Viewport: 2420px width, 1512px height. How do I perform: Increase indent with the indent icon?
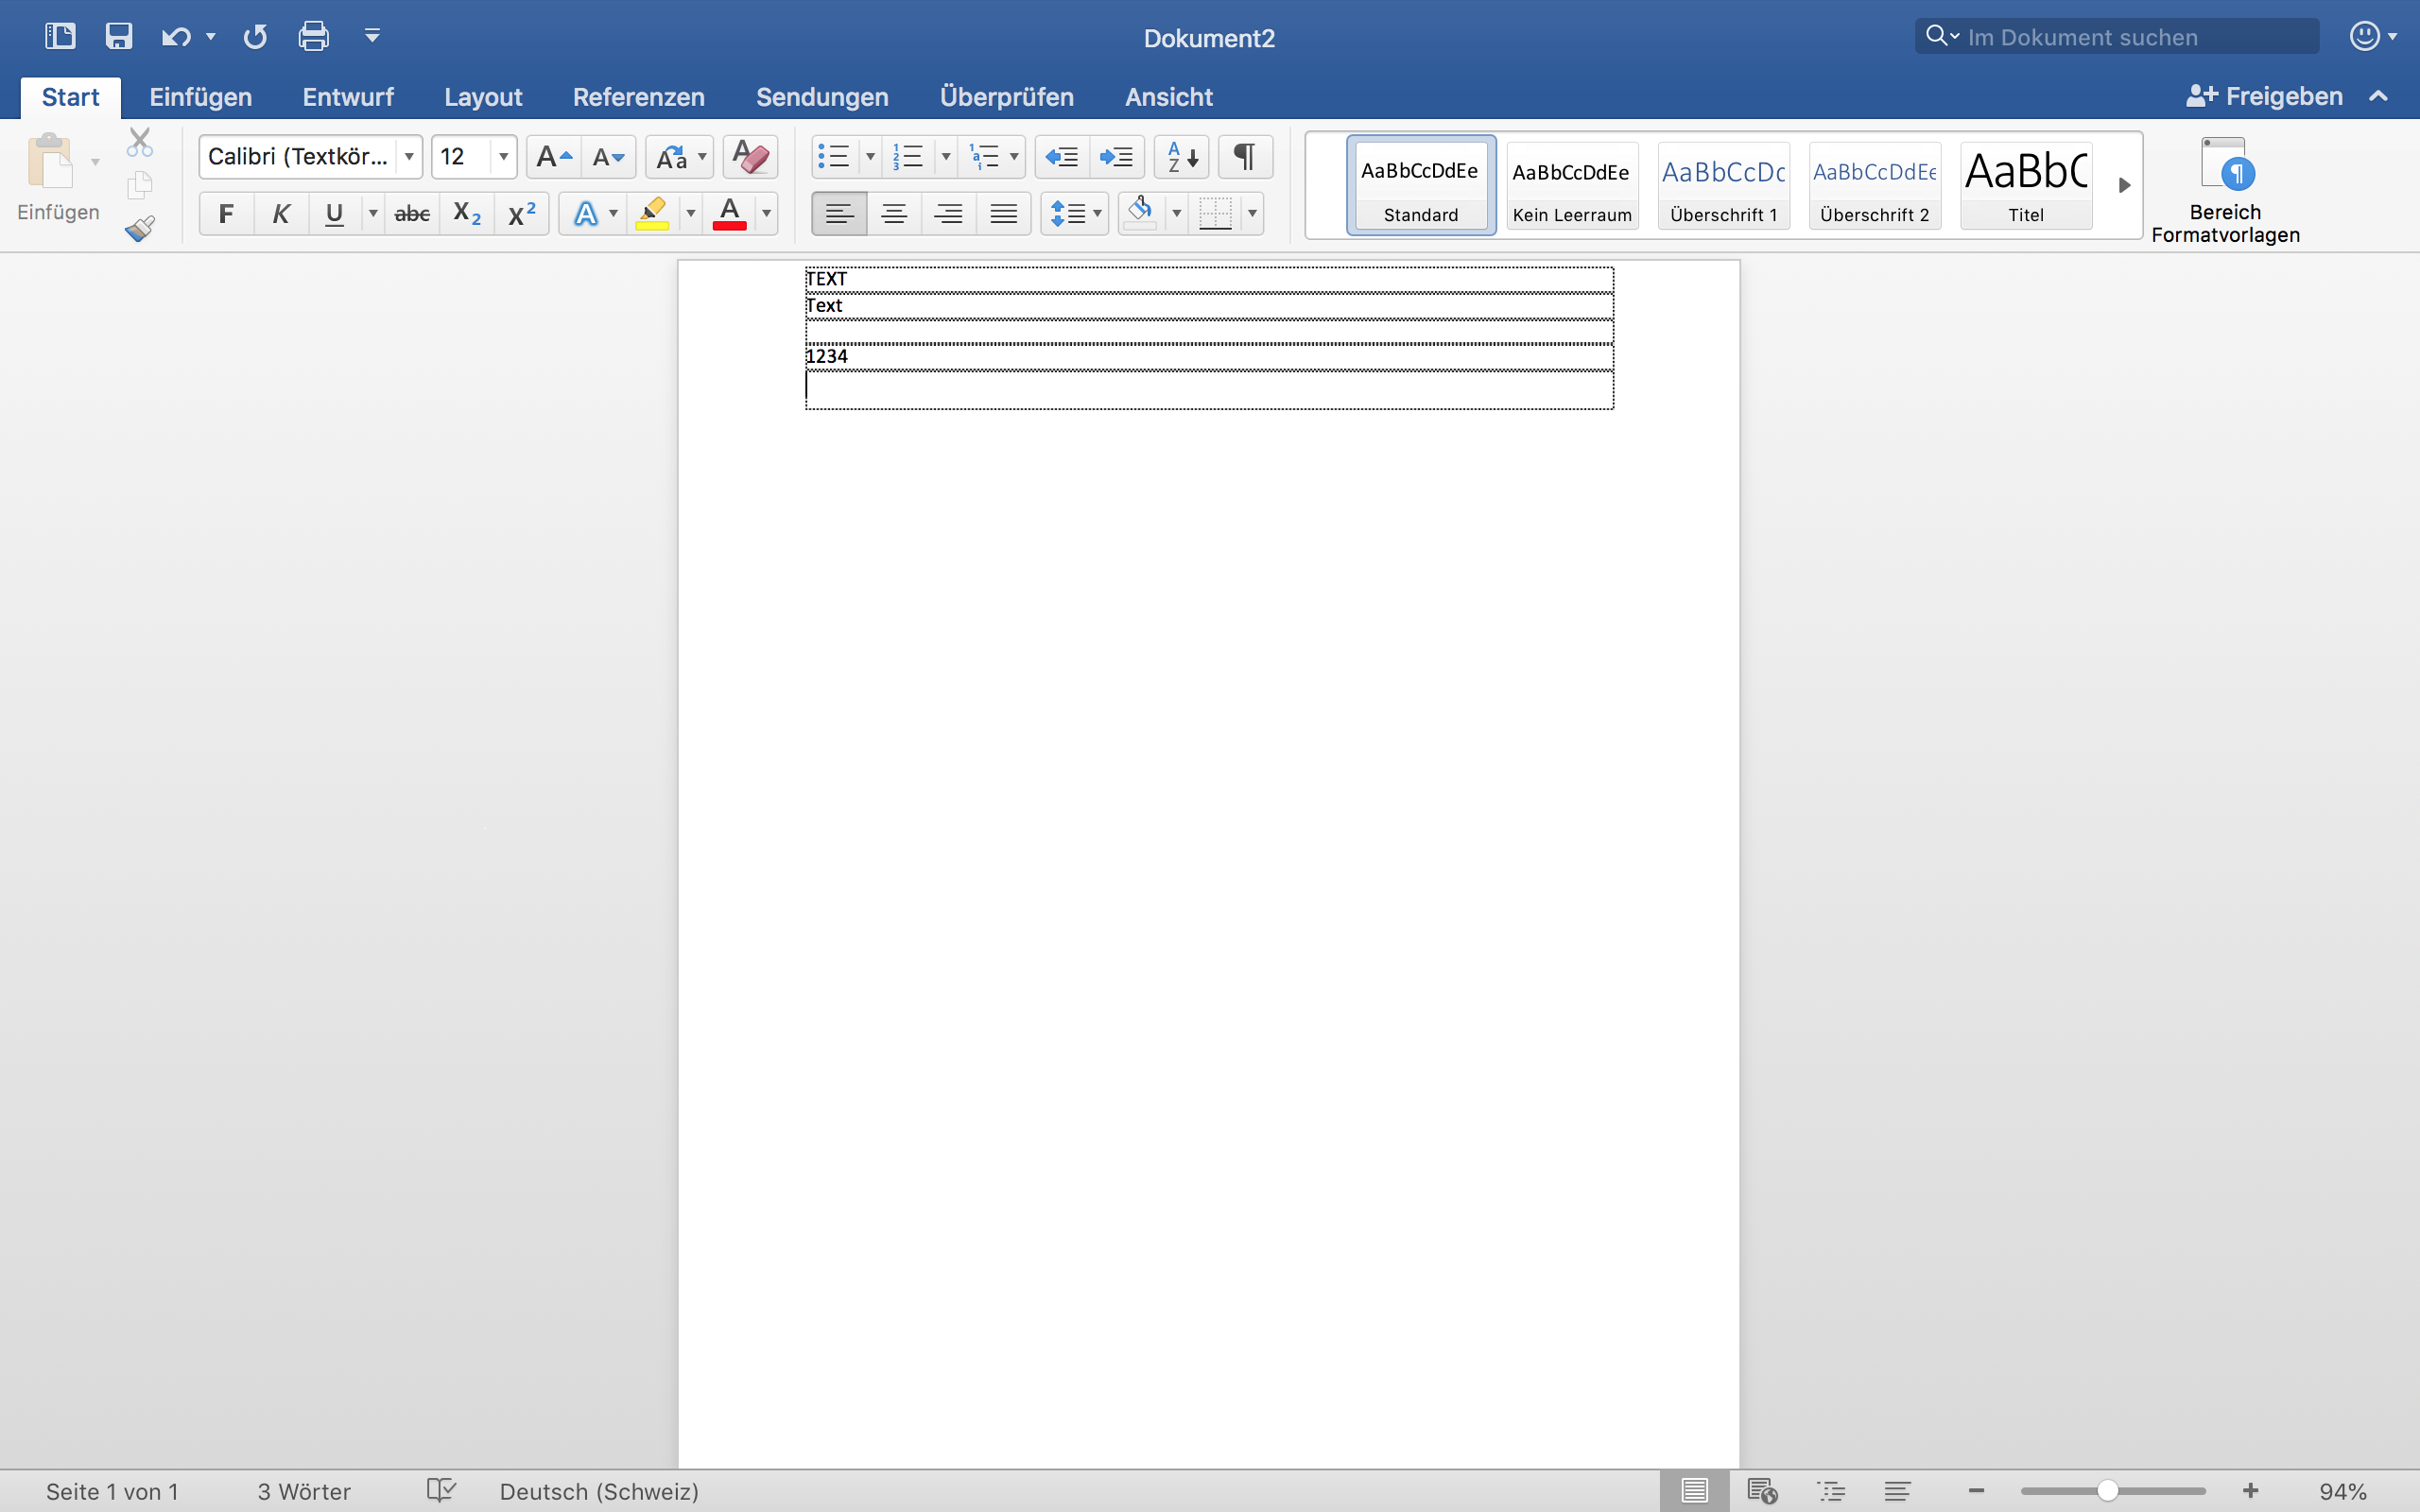[1116, 157]
